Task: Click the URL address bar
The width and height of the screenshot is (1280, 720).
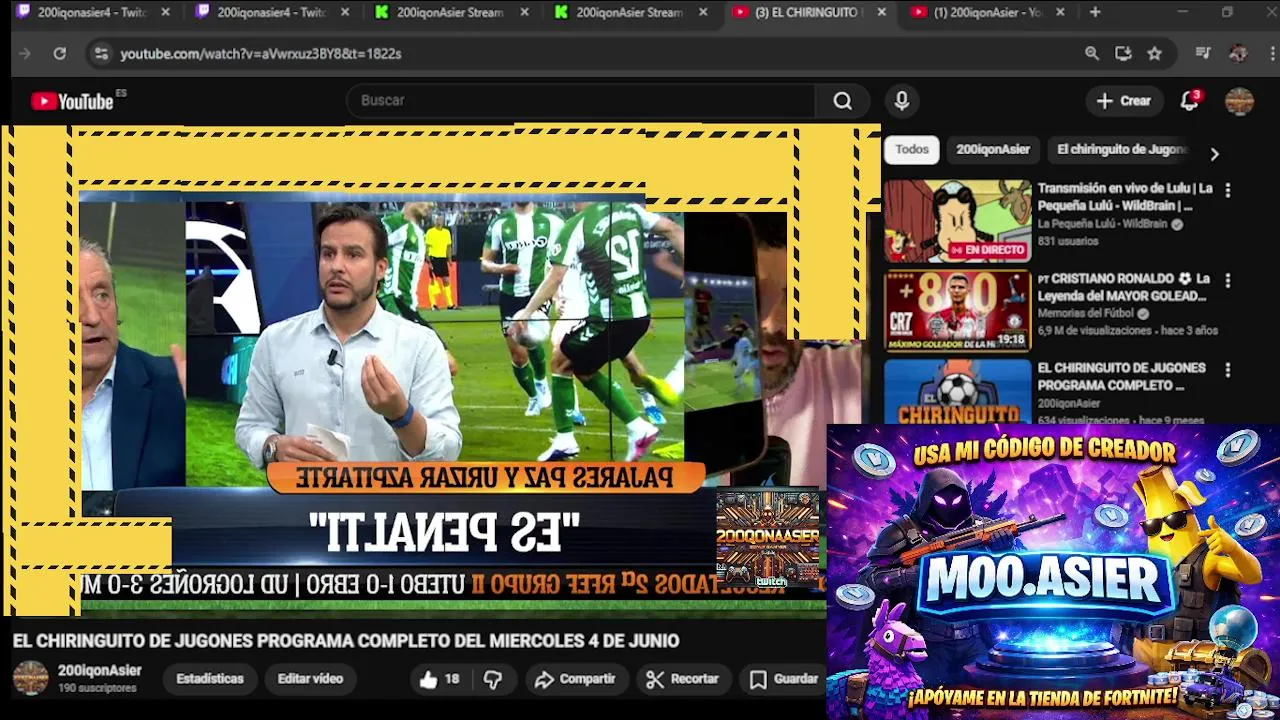Action: pyautogui.click(x=580, y=53)
